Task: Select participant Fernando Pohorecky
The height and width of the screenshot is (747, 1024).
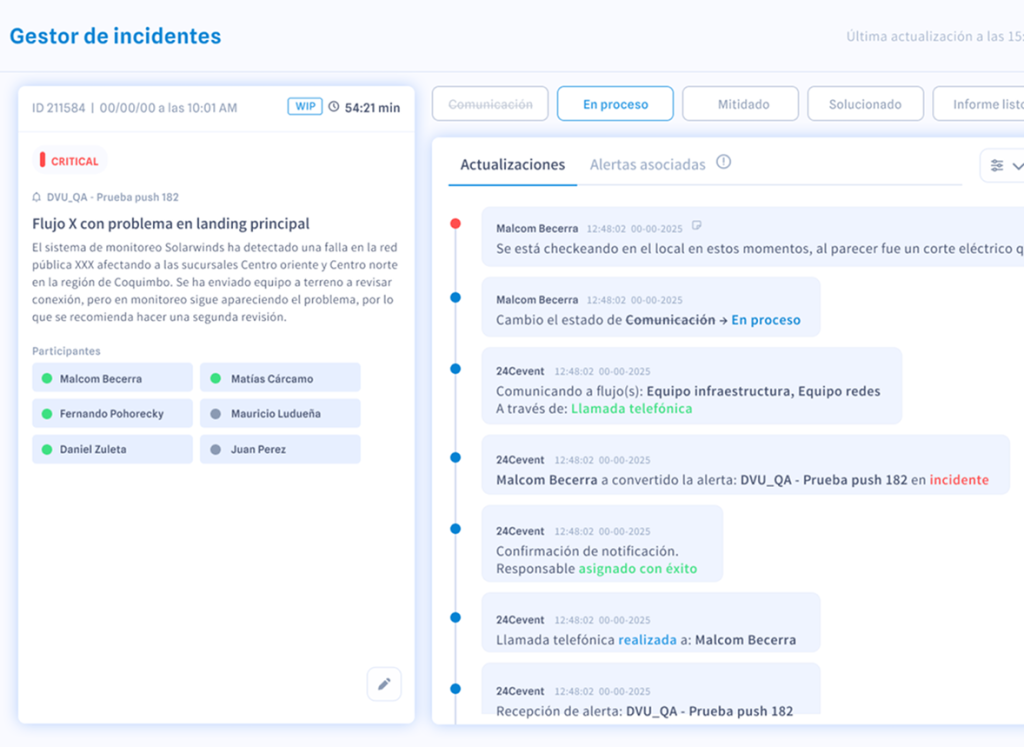Action: [112, 413]
